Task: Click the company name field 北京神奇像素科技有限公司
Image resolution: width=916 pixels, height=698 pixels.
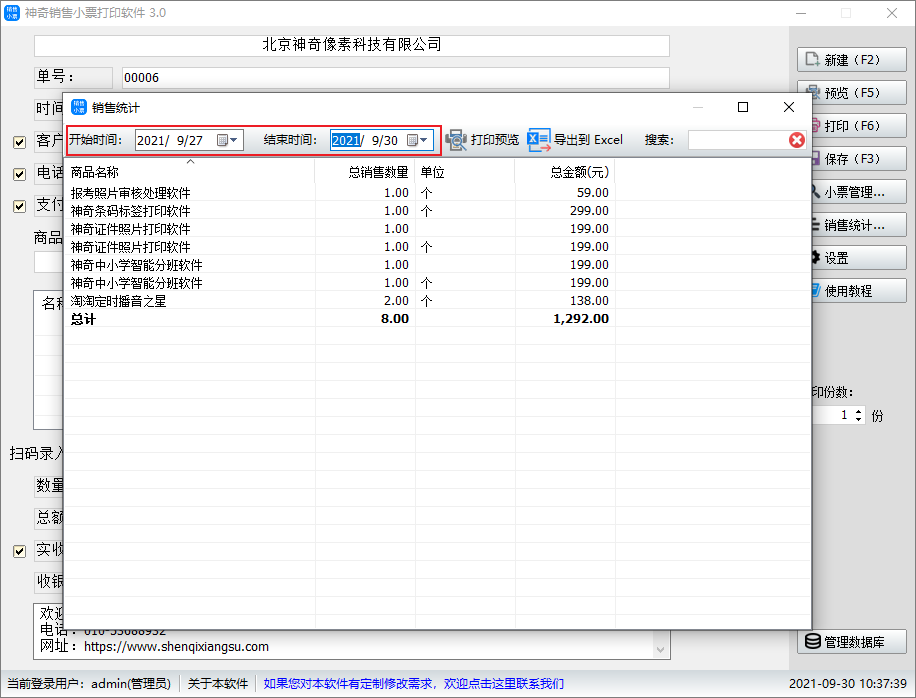Action: click(352, 45)
